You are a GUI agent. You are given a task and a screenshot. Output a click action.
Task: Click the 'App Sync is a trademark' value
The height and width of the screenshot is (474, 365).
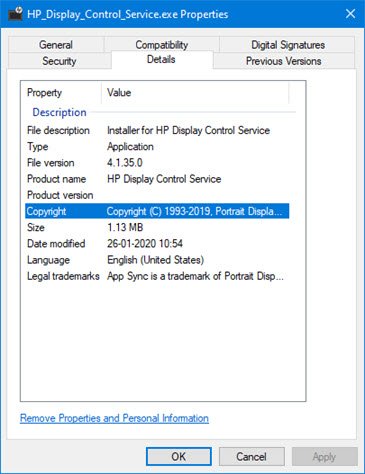coord(195,276)
